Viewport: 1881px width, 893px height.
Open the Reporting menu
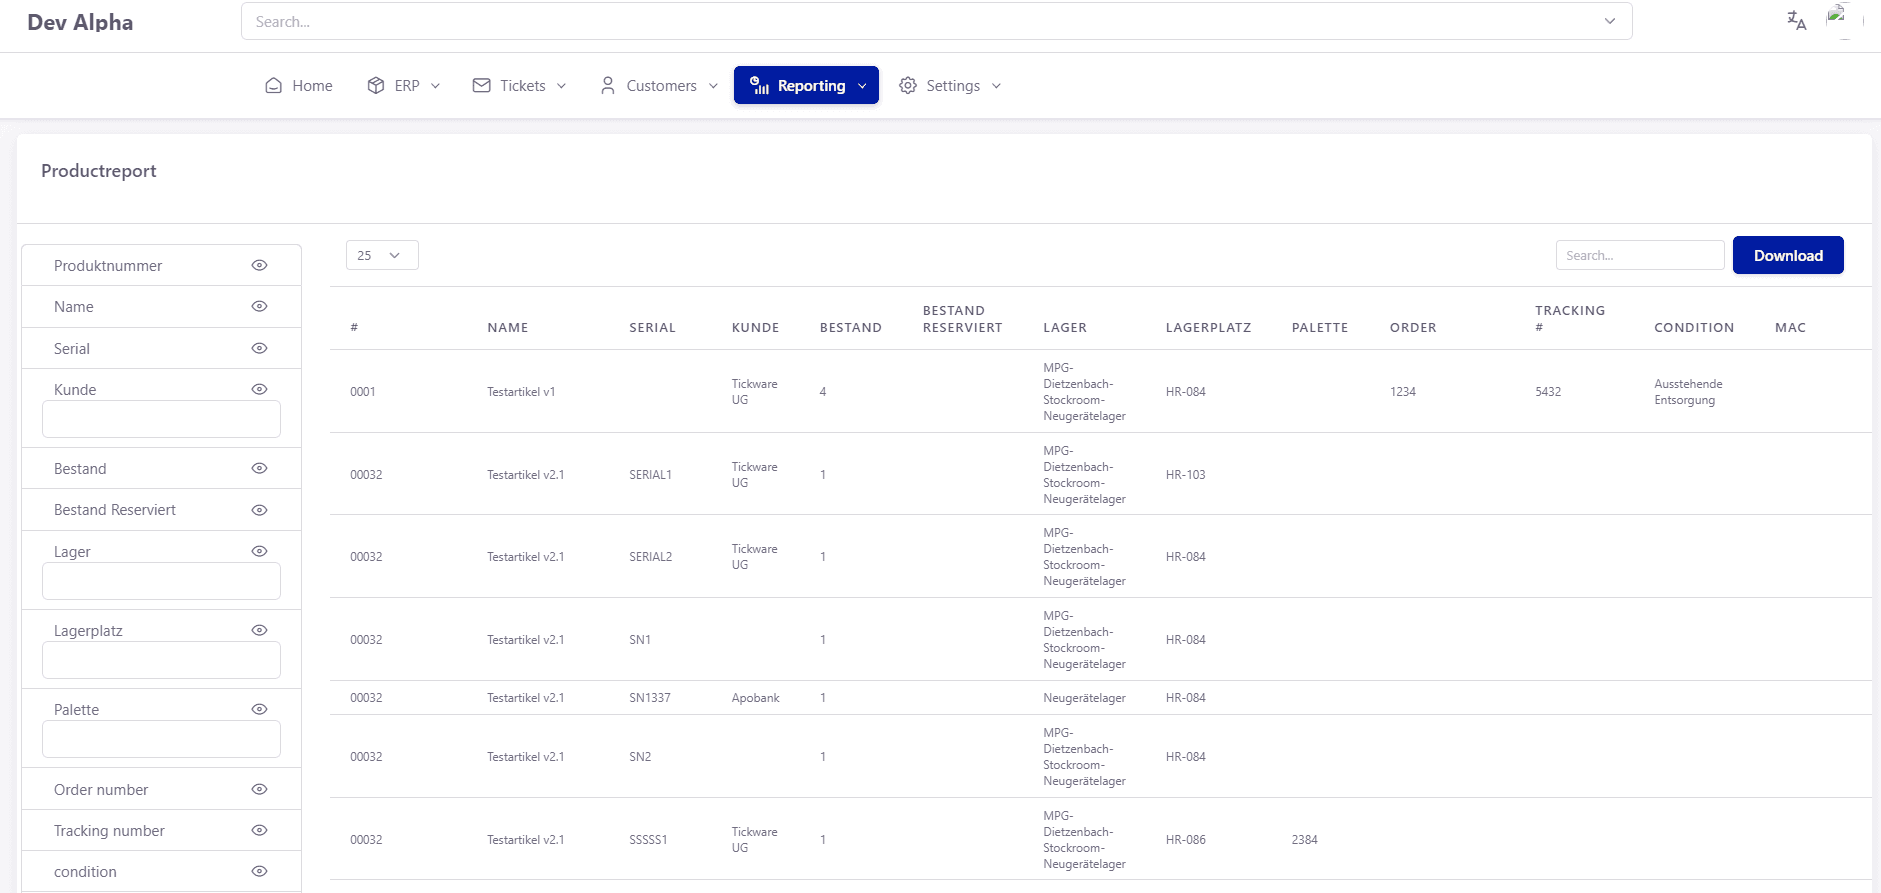tap(806, 85)
